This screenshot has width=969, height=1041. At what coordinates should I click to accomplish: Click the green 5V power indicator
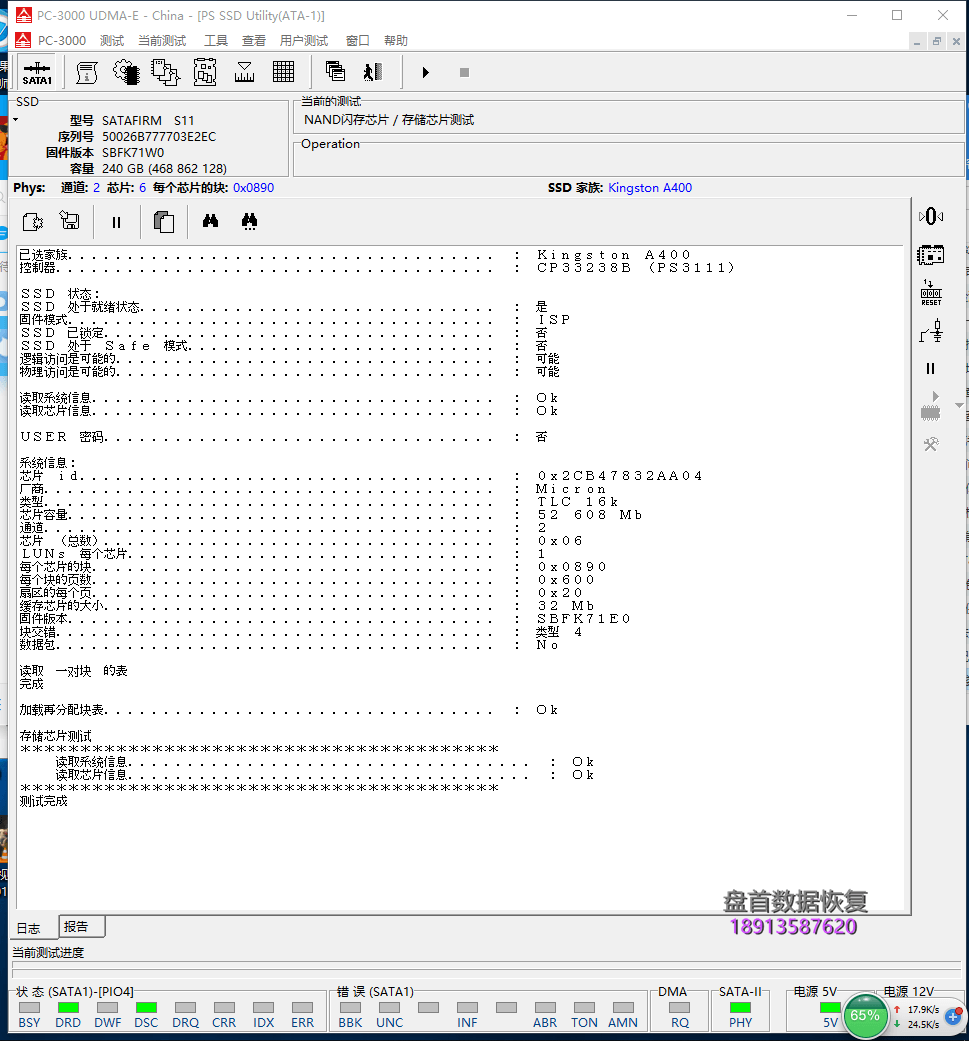click(x=830, y=1008)
